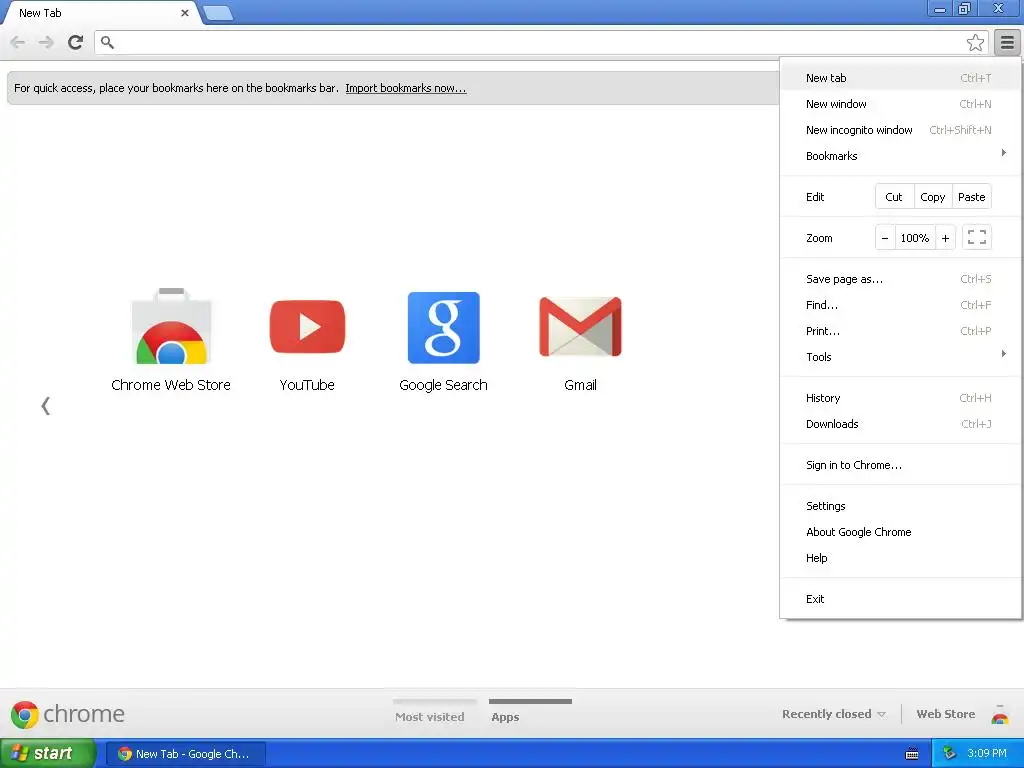The height and width of the screenshot is (768, 1024).
Task: Choose New window from the menu
Action: [900, 104]
